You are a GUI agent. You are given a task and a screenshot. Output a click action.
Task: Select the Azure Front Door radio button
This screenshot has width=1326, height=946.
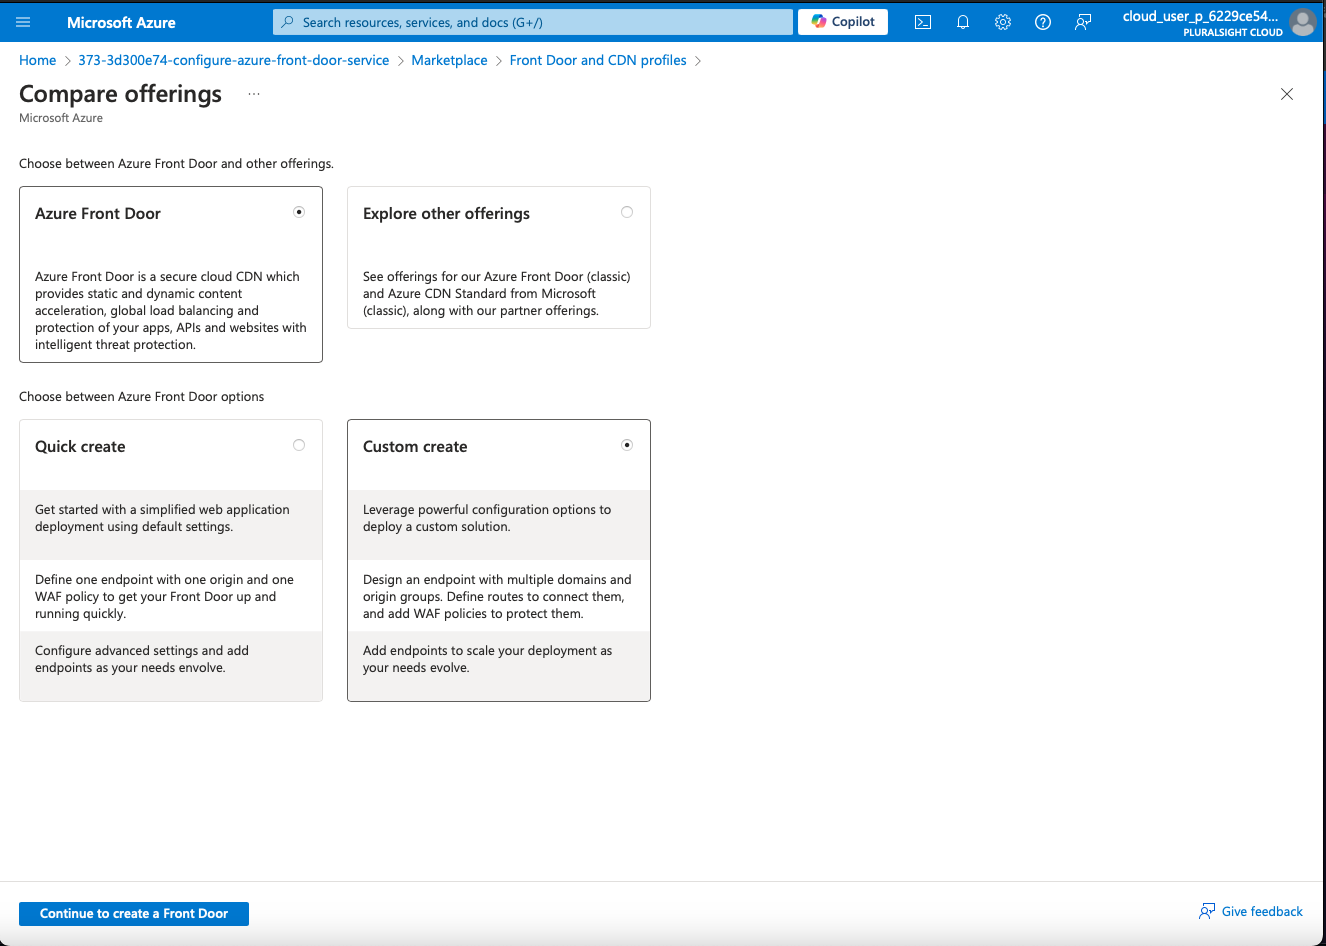299,212
